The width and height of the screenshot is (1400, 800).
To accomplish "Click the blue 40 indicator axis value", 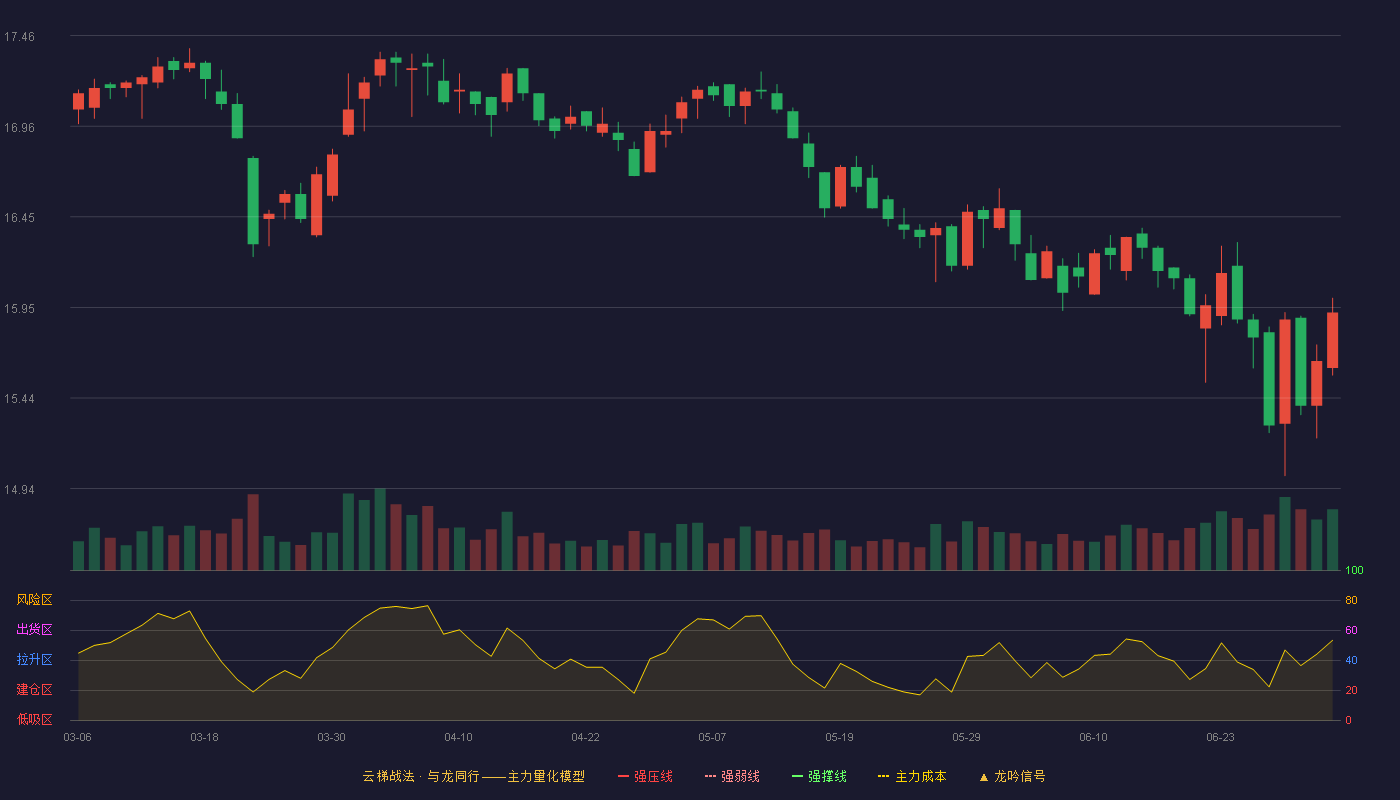I will [x=1351, y=660].
